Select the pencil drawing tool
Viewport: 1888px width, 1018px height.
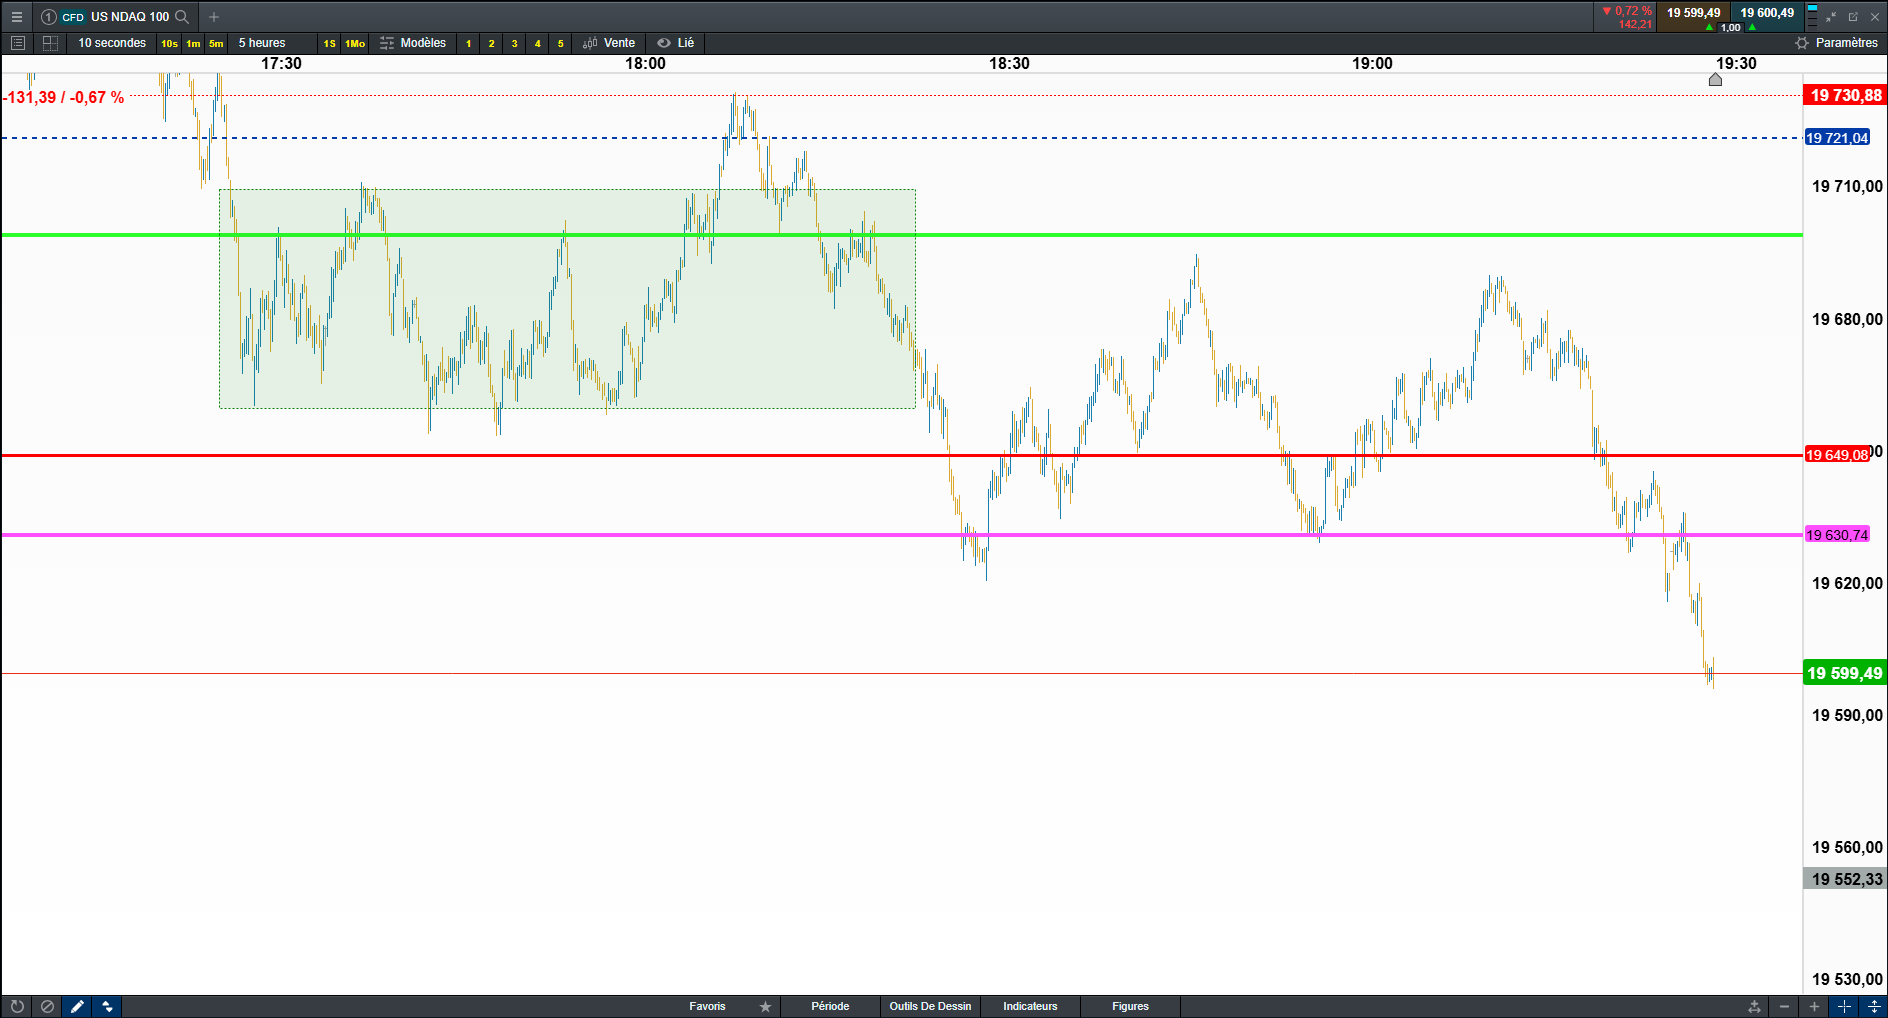coord(77,1007)
